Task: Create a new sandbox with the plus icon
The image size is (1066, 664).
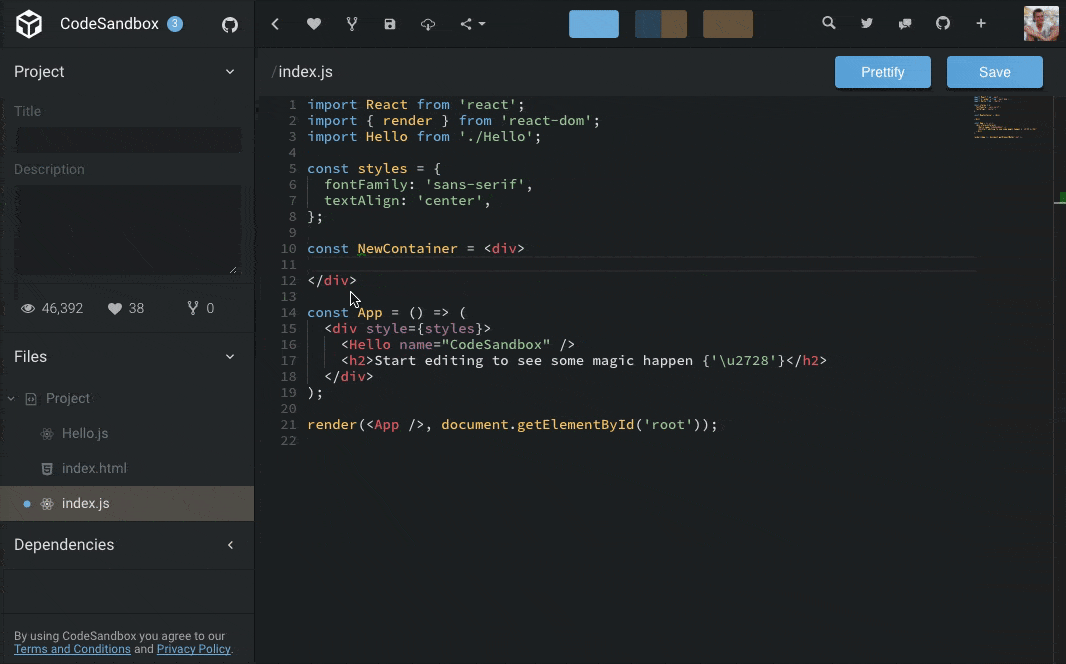Action: click(x=980, y=23)
